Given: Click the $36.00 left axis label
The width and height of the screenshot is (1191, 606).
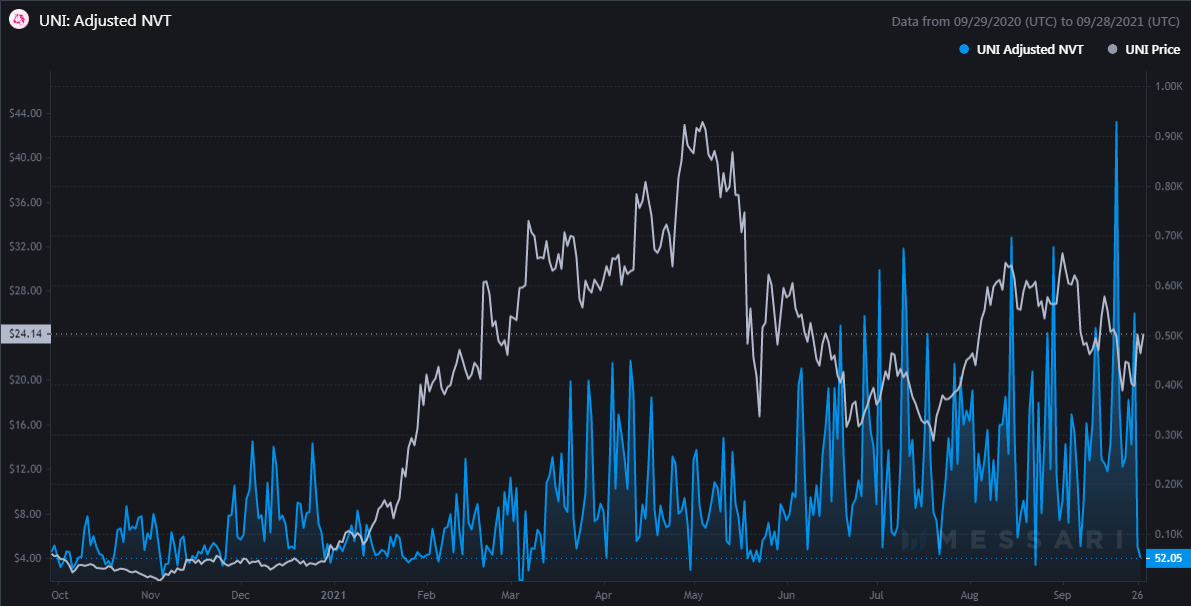Looking at the screenshot, I should (x=25, y=203).
